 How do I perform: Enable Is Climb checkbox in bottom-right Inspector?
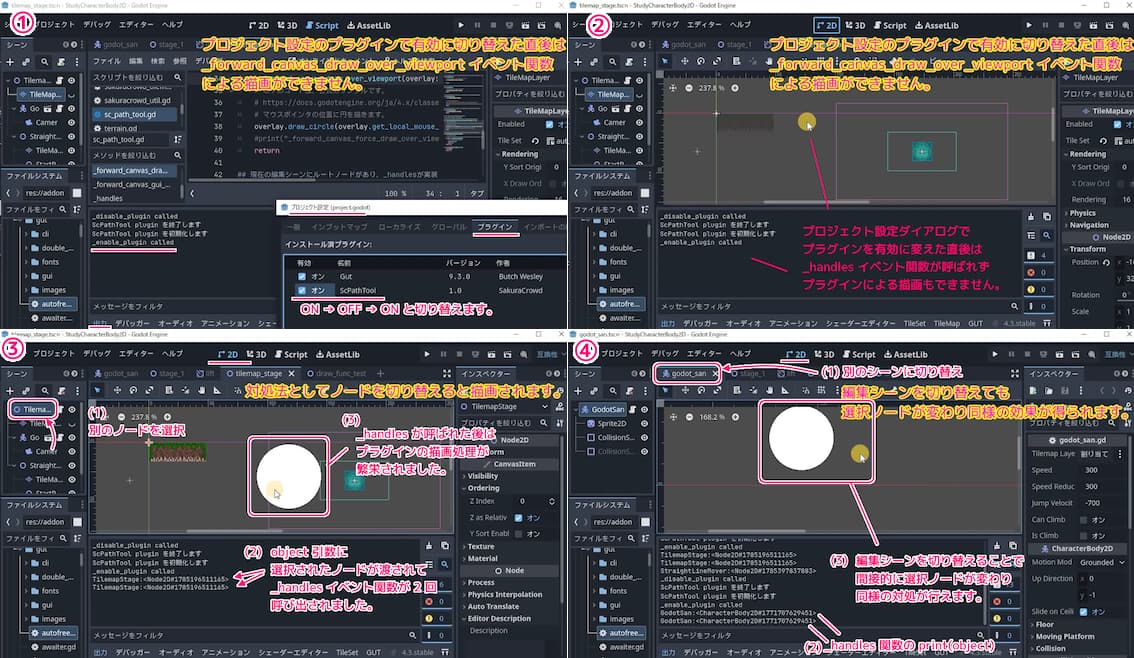[1083, 536]
